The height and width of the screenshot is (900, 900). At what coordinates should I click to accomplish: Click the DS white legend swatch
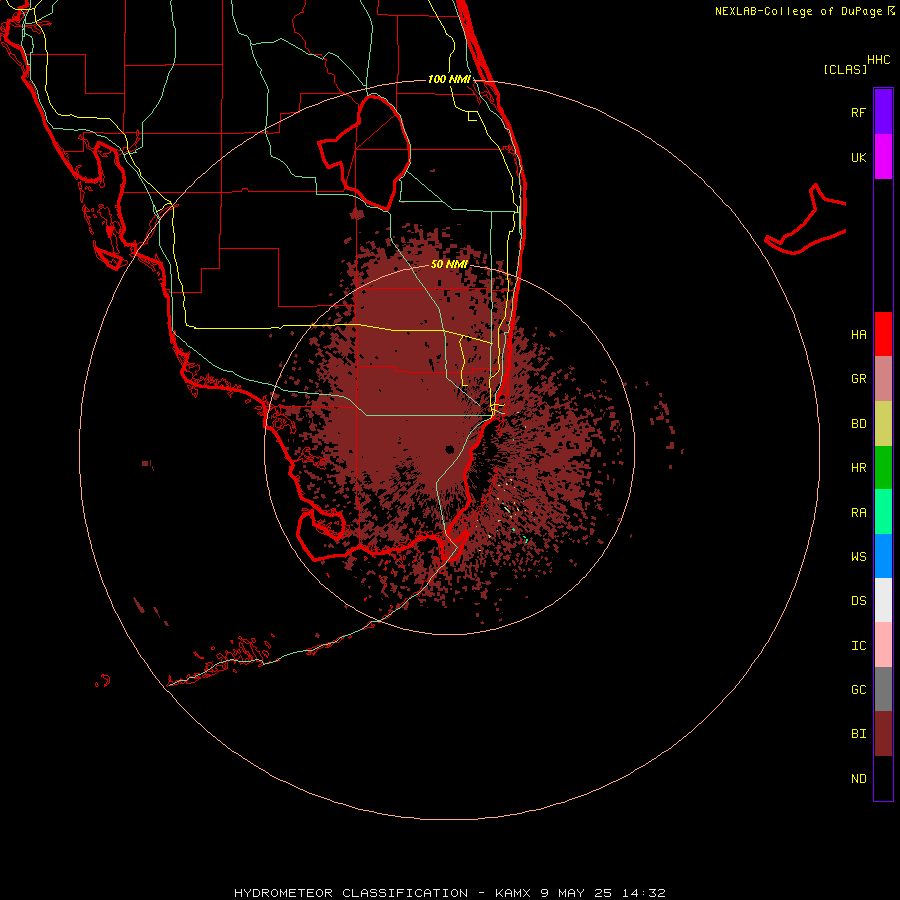point(883,600)
